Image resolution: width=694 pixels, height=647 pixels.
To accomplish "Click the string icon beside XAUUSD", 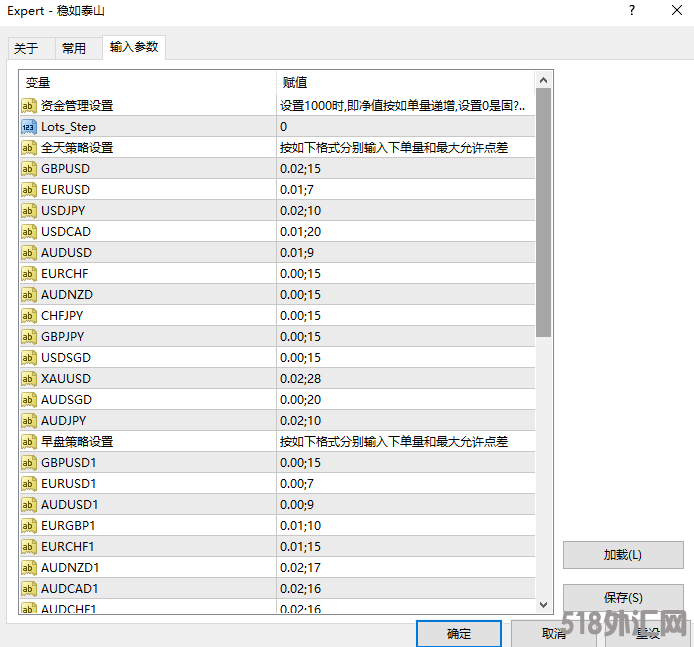I will pos(29,378).
